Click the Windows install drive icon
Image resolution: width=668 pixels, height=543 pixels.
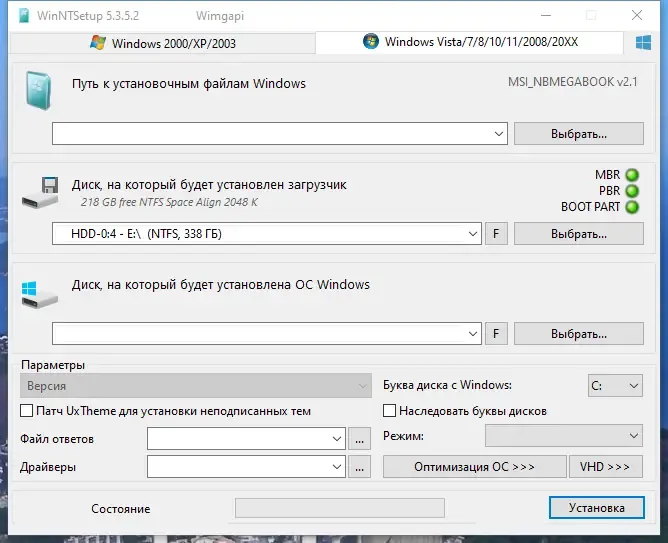coord(40,294)
